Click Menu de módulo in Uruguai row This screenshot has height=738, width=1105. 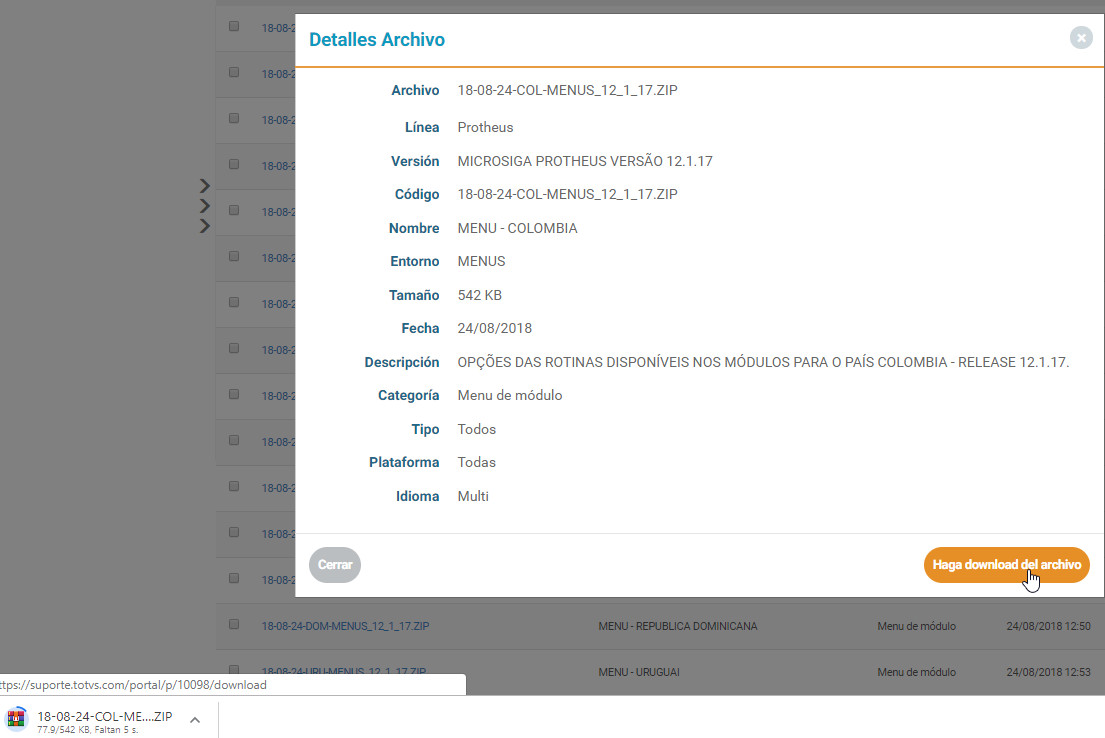coord(916,672)
